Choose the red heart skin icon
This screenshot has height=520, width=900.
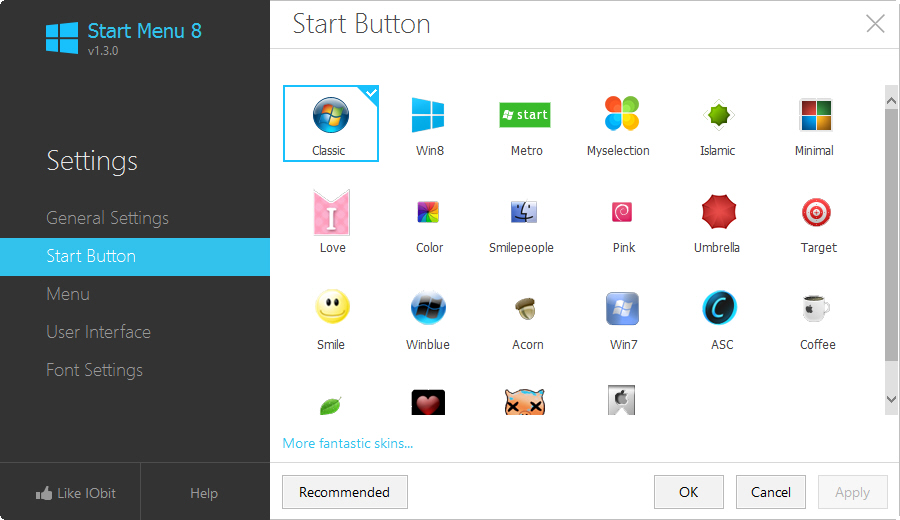[428, 402]
